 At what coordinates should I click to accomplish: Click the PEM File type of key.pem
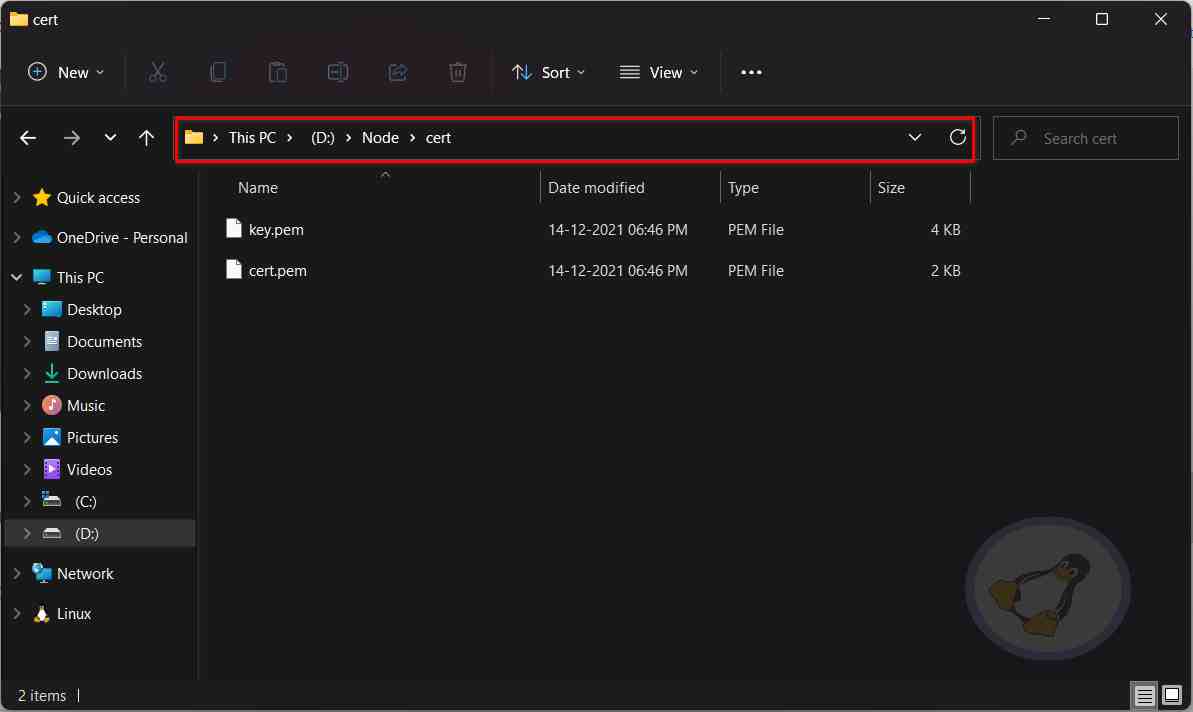click(x=756, y=230)
